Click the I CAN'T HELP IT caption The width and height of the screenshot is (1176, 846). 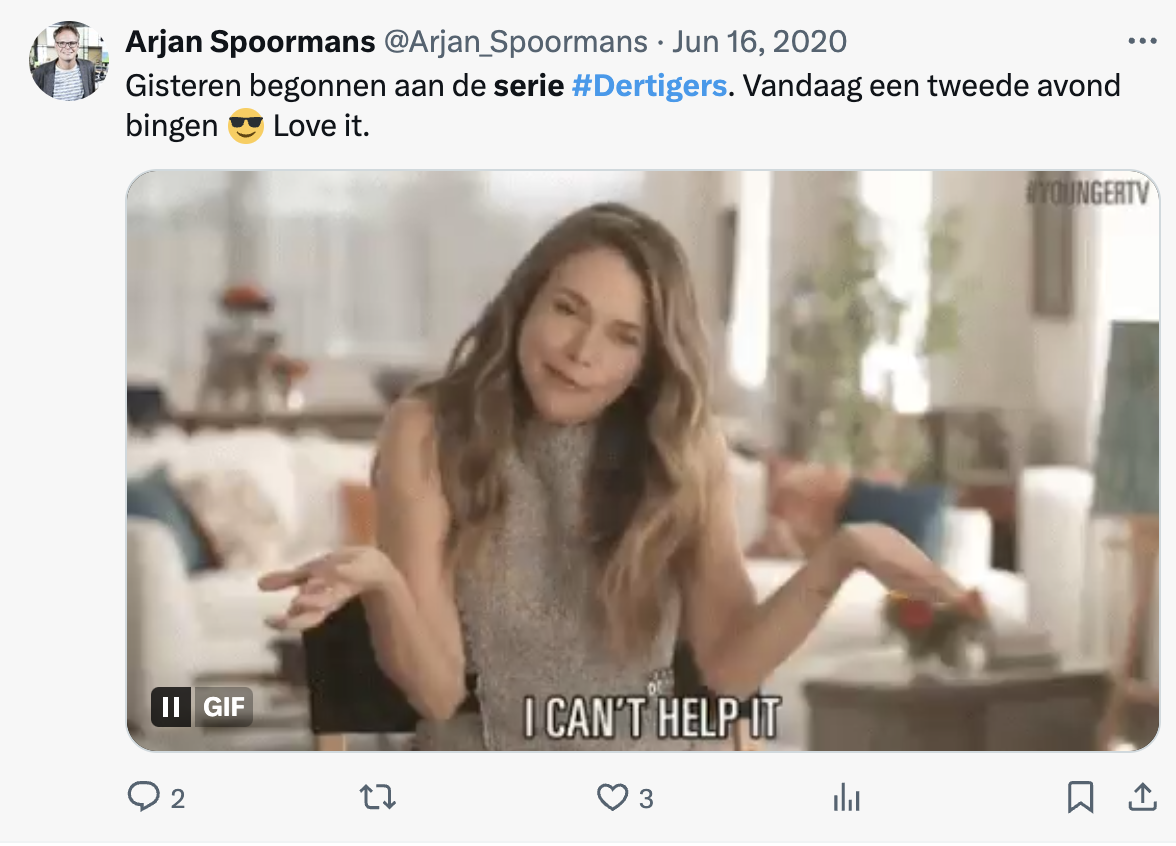tap(652, 718)
